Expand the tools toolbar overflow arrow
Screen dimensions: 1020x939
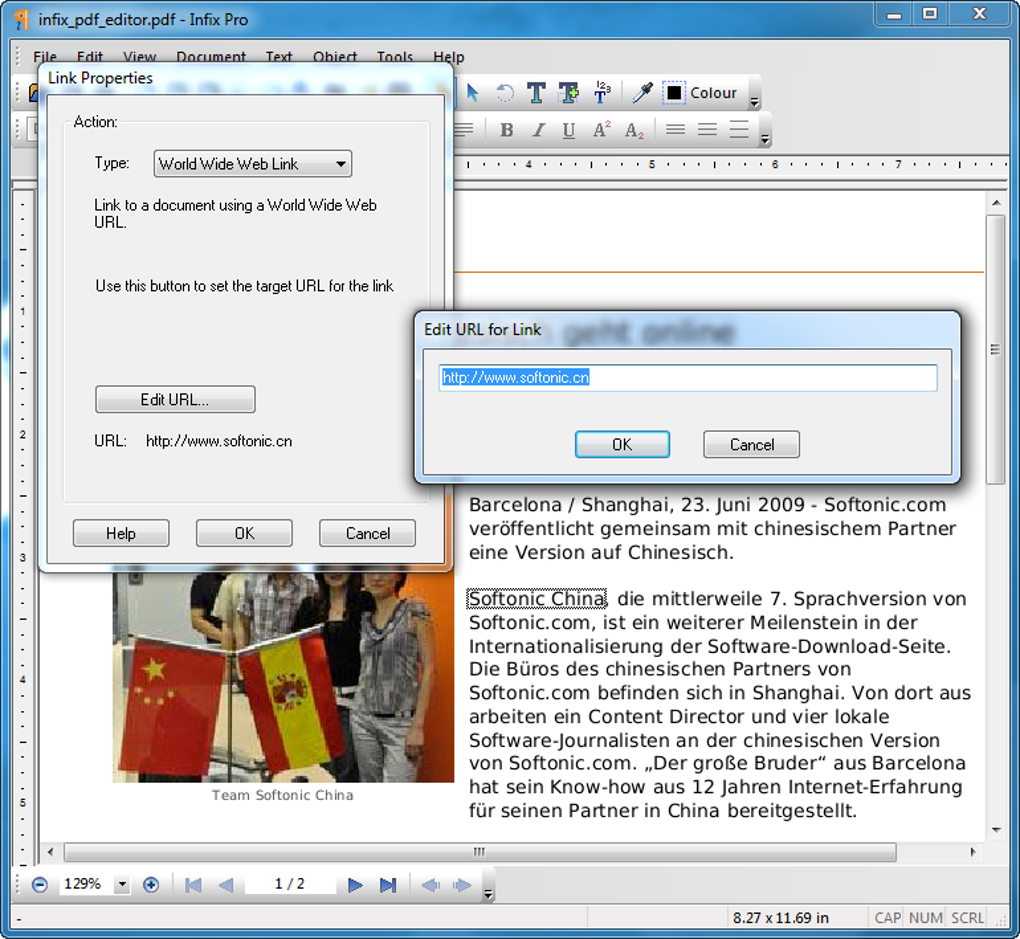pos(755,102)
